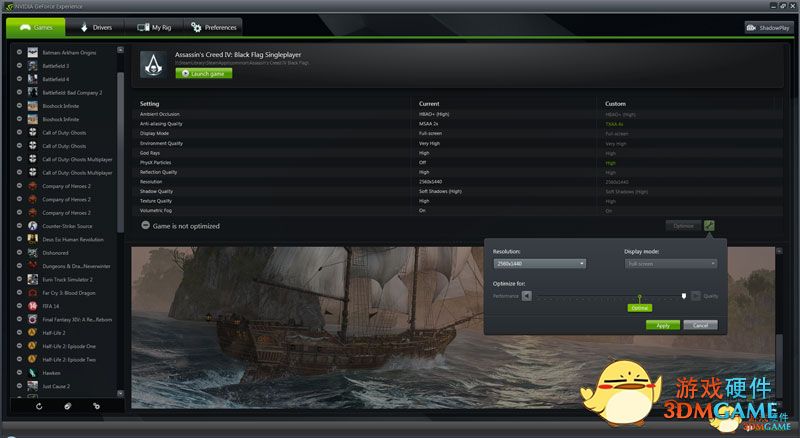Click the 'Texture Quality' setting row
The height and width of the screenshot is (438, 800).
(x=457, y=201)
